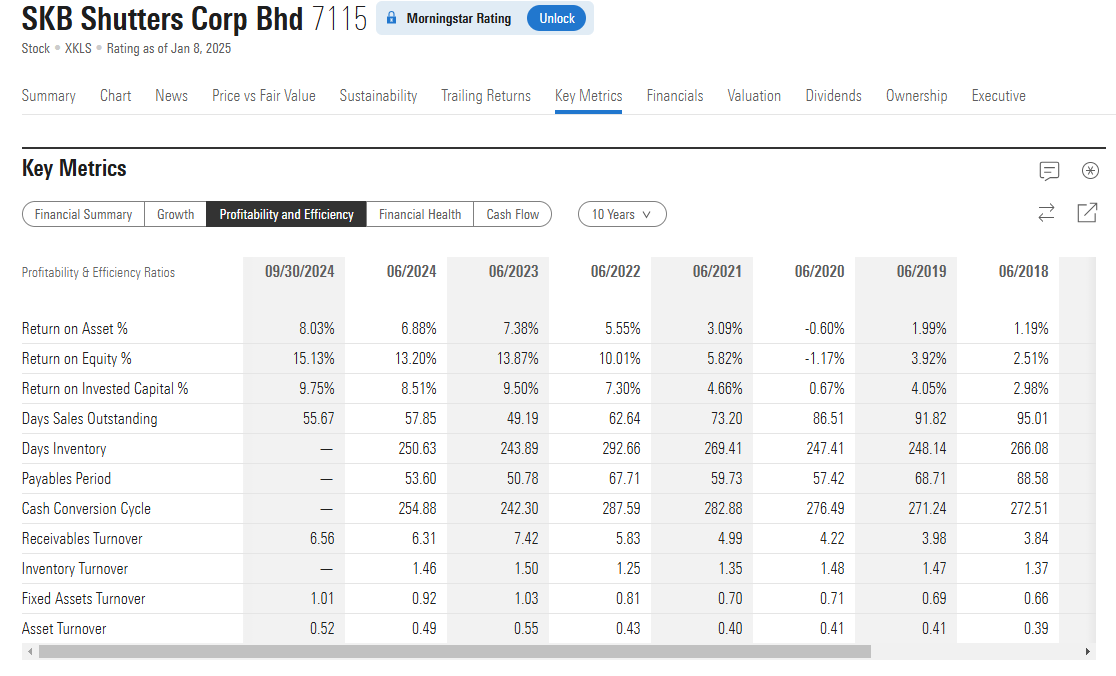The image size is (1116, 676).
Task: Open the export external link icon
Action: click(1087, 213)
